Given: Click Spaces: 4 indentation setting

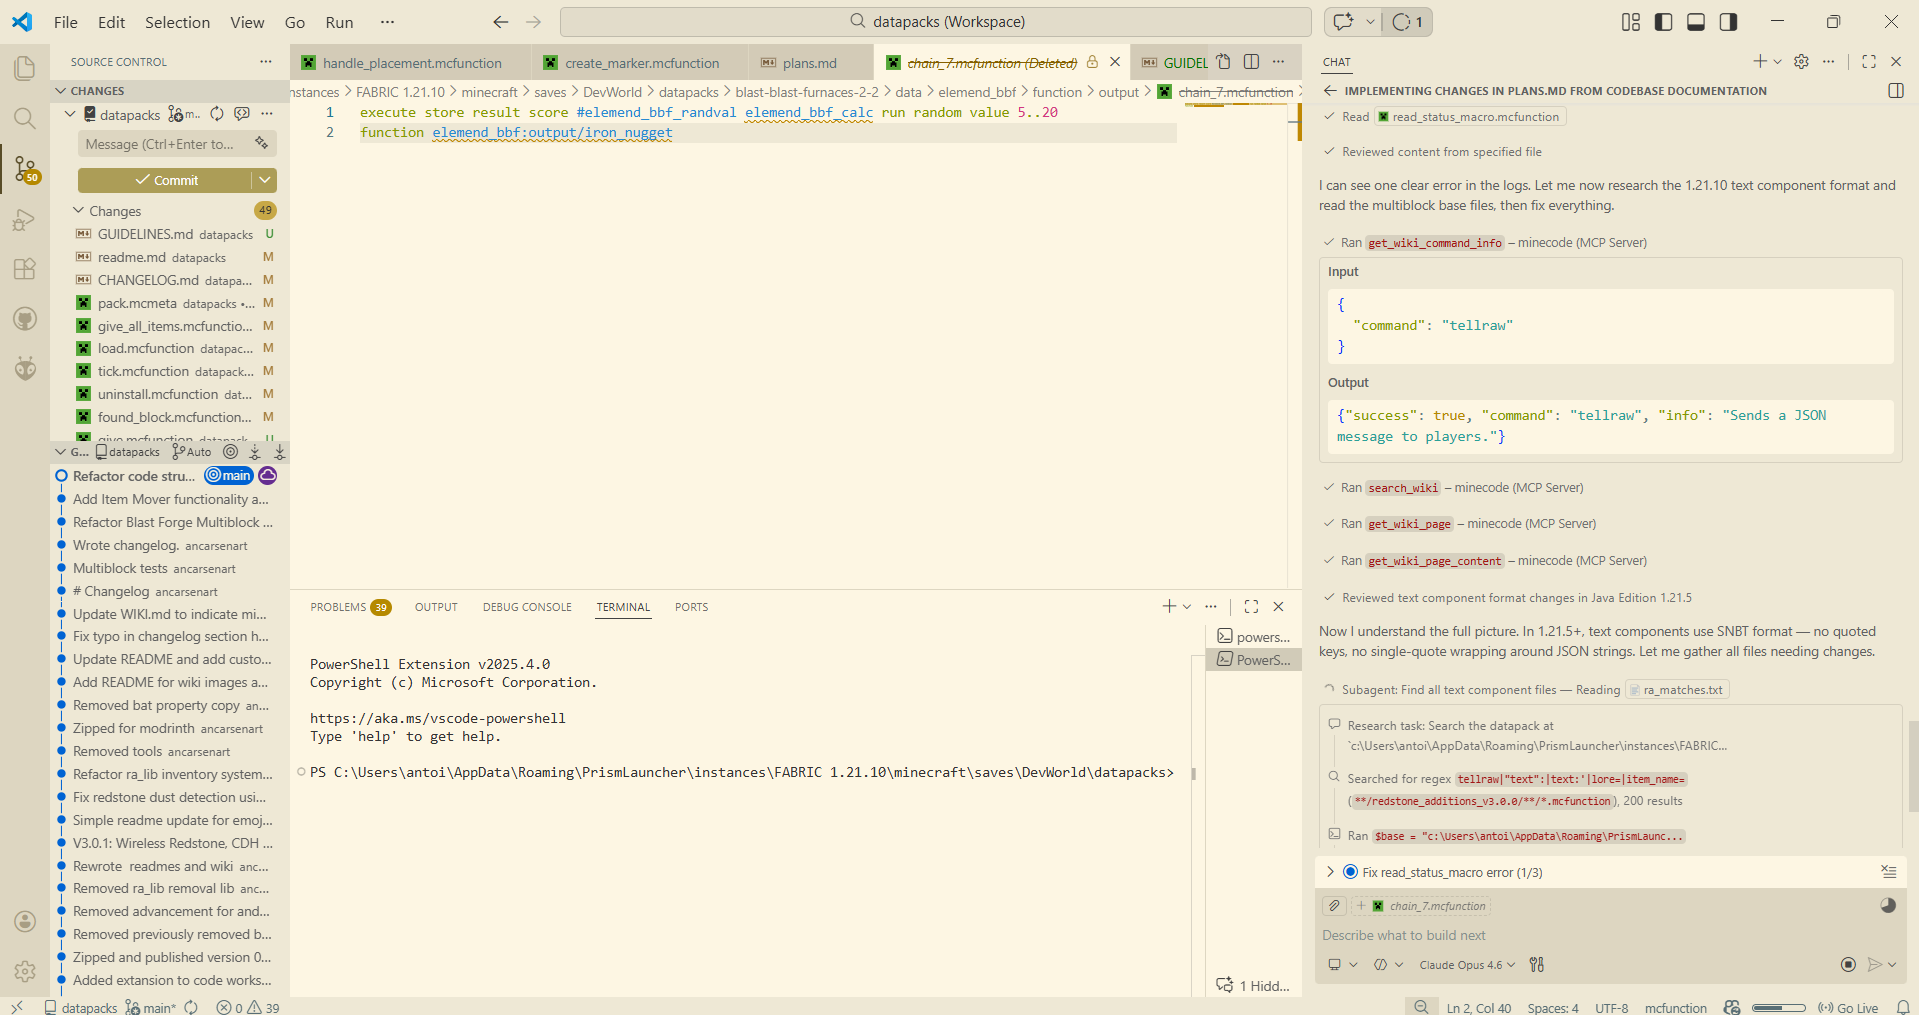Looking at the screenshot, I should [1553, 1007].
